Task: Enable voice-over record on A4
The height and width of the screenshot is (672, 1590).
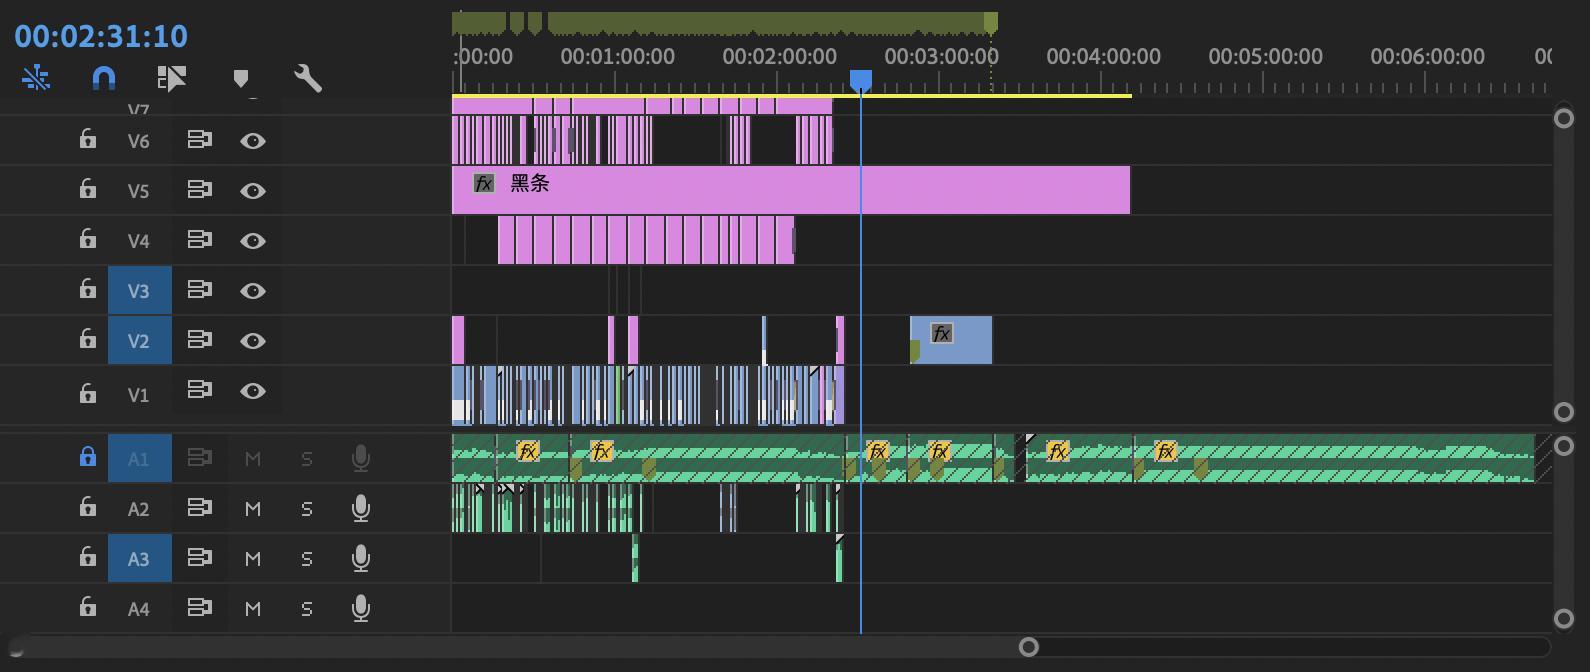Action: (x=361, y=609)
